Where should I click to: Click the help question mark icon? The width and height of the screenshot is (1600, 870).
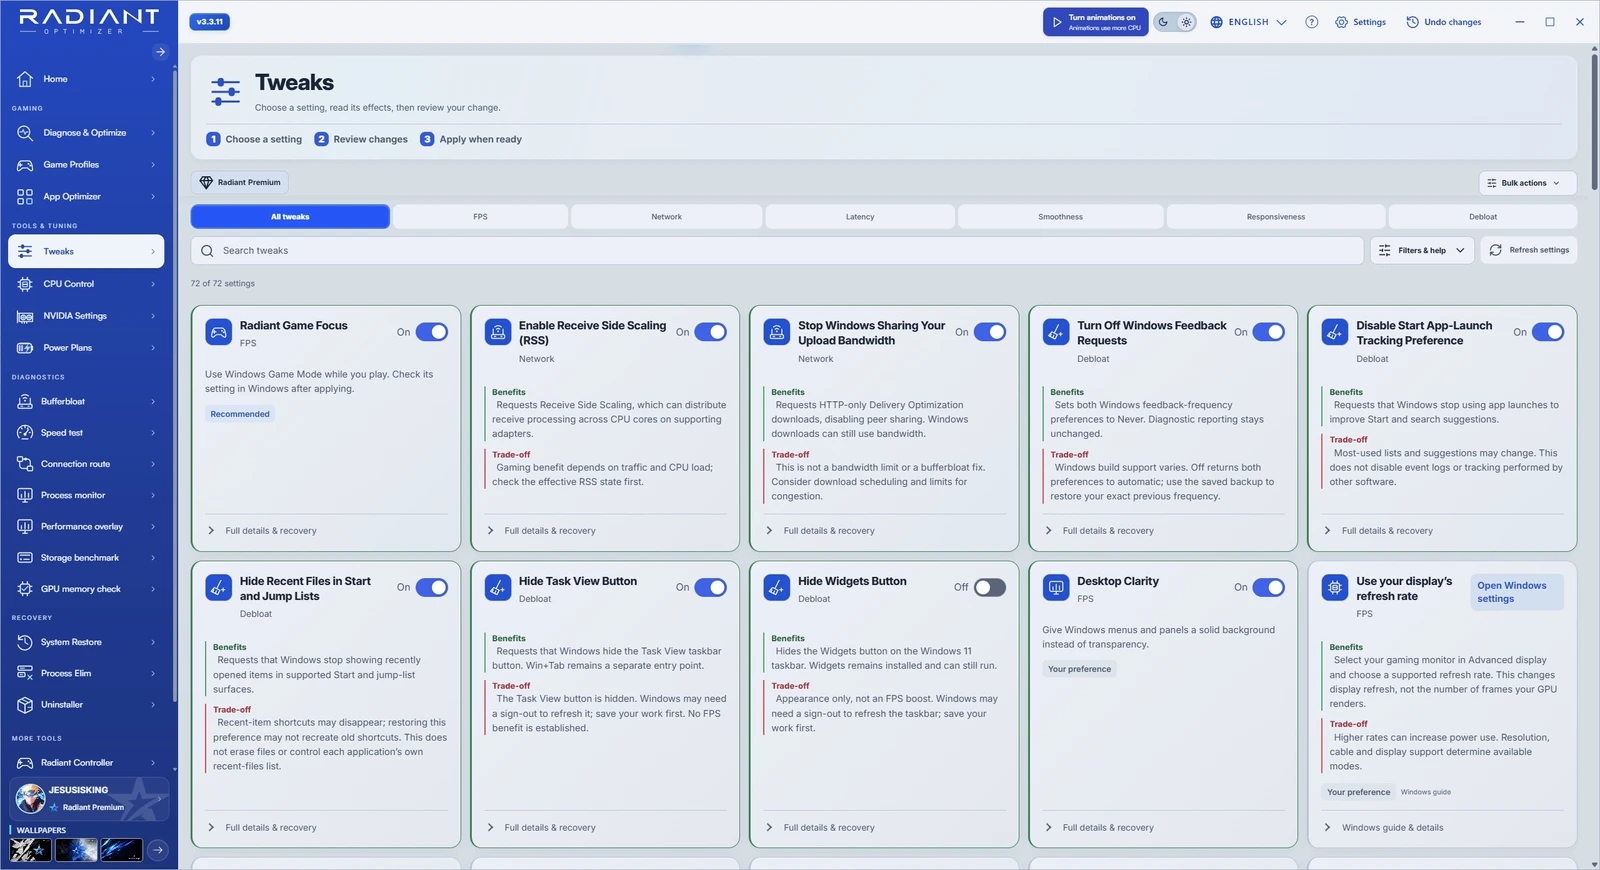tap(1311, 22)
